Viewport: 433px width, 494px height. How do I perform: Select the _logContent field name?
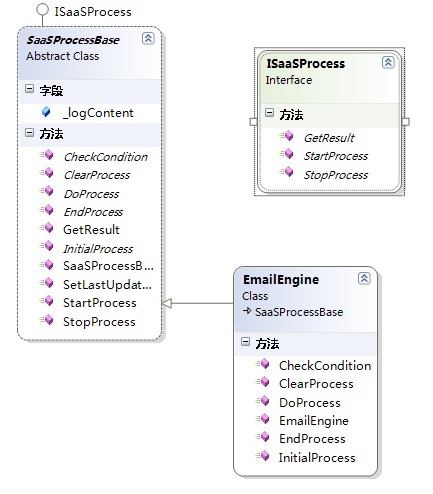click(98, 113)
